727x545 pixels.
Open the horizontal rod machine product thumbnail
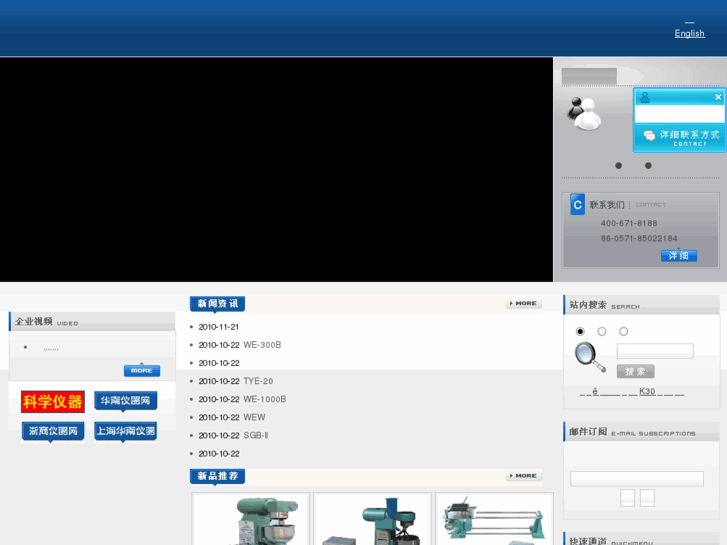pyautogui.click(x=494, y=519)
